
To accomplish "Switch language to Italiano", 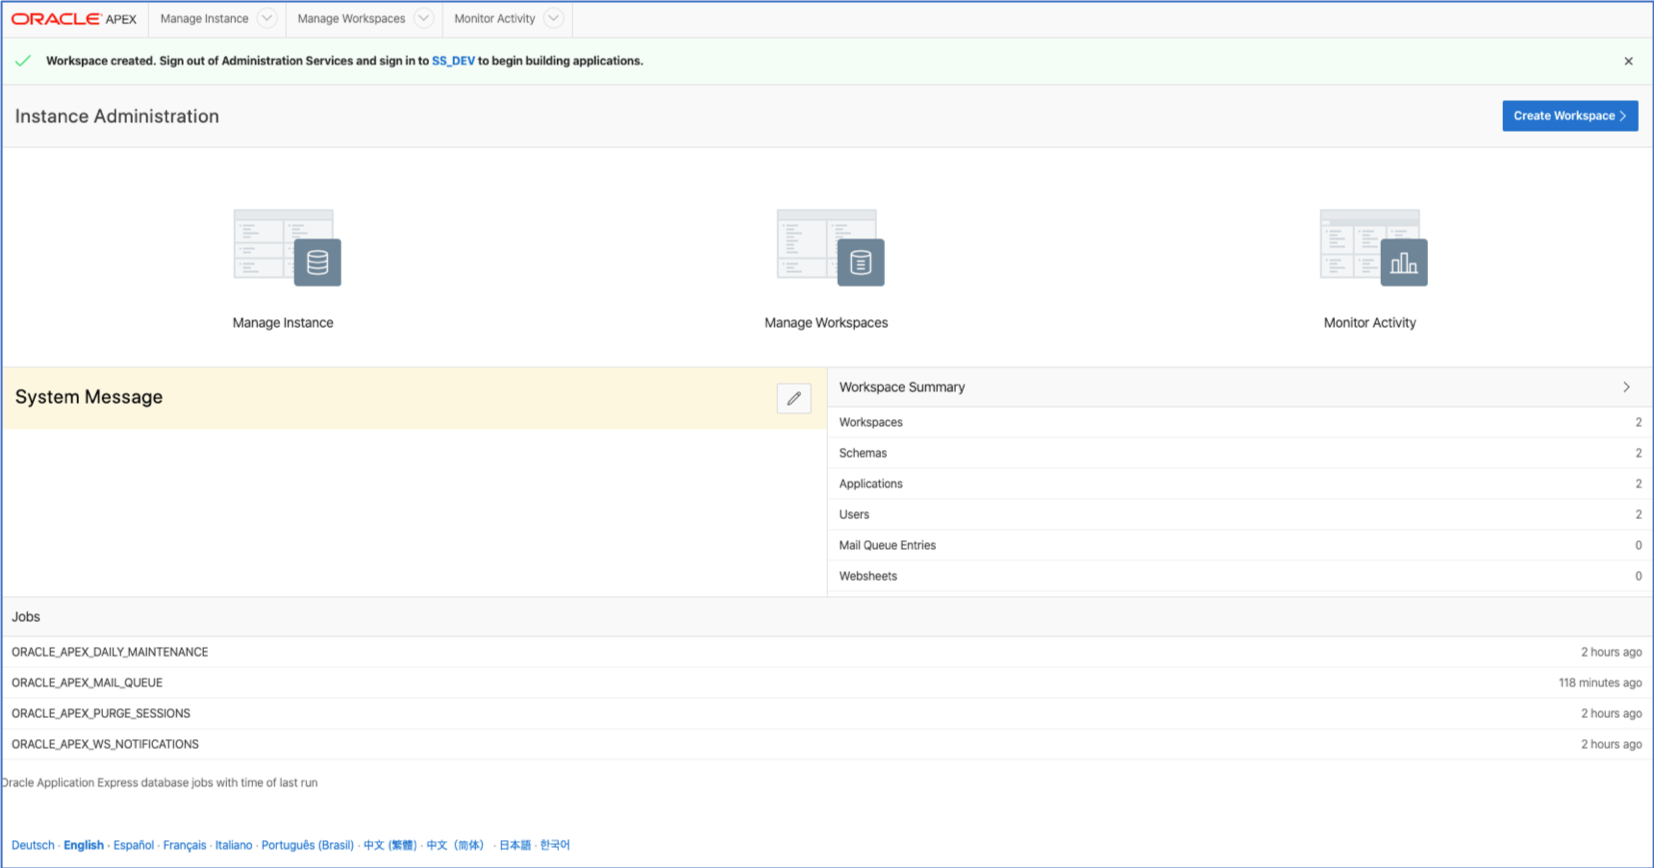I will point(234,845).
